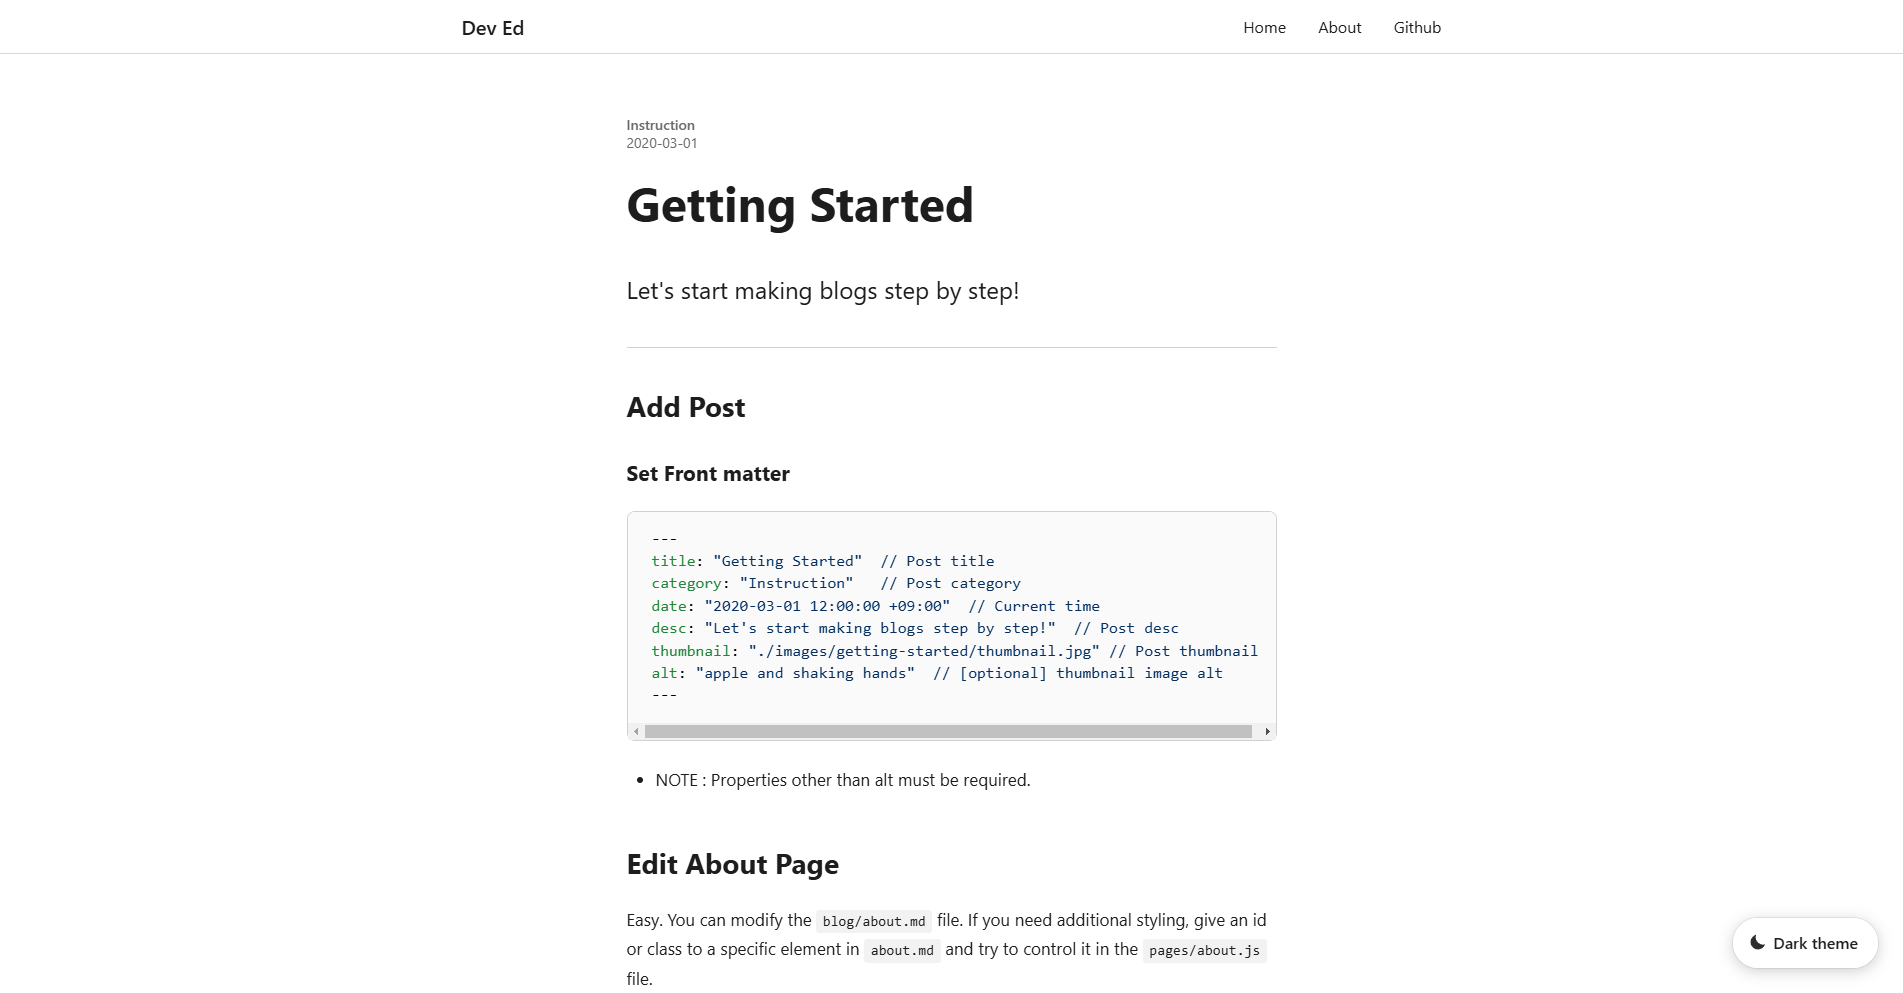Click the date 2020-03-01
Screen dimensions: 1903x993
(661, 143)
